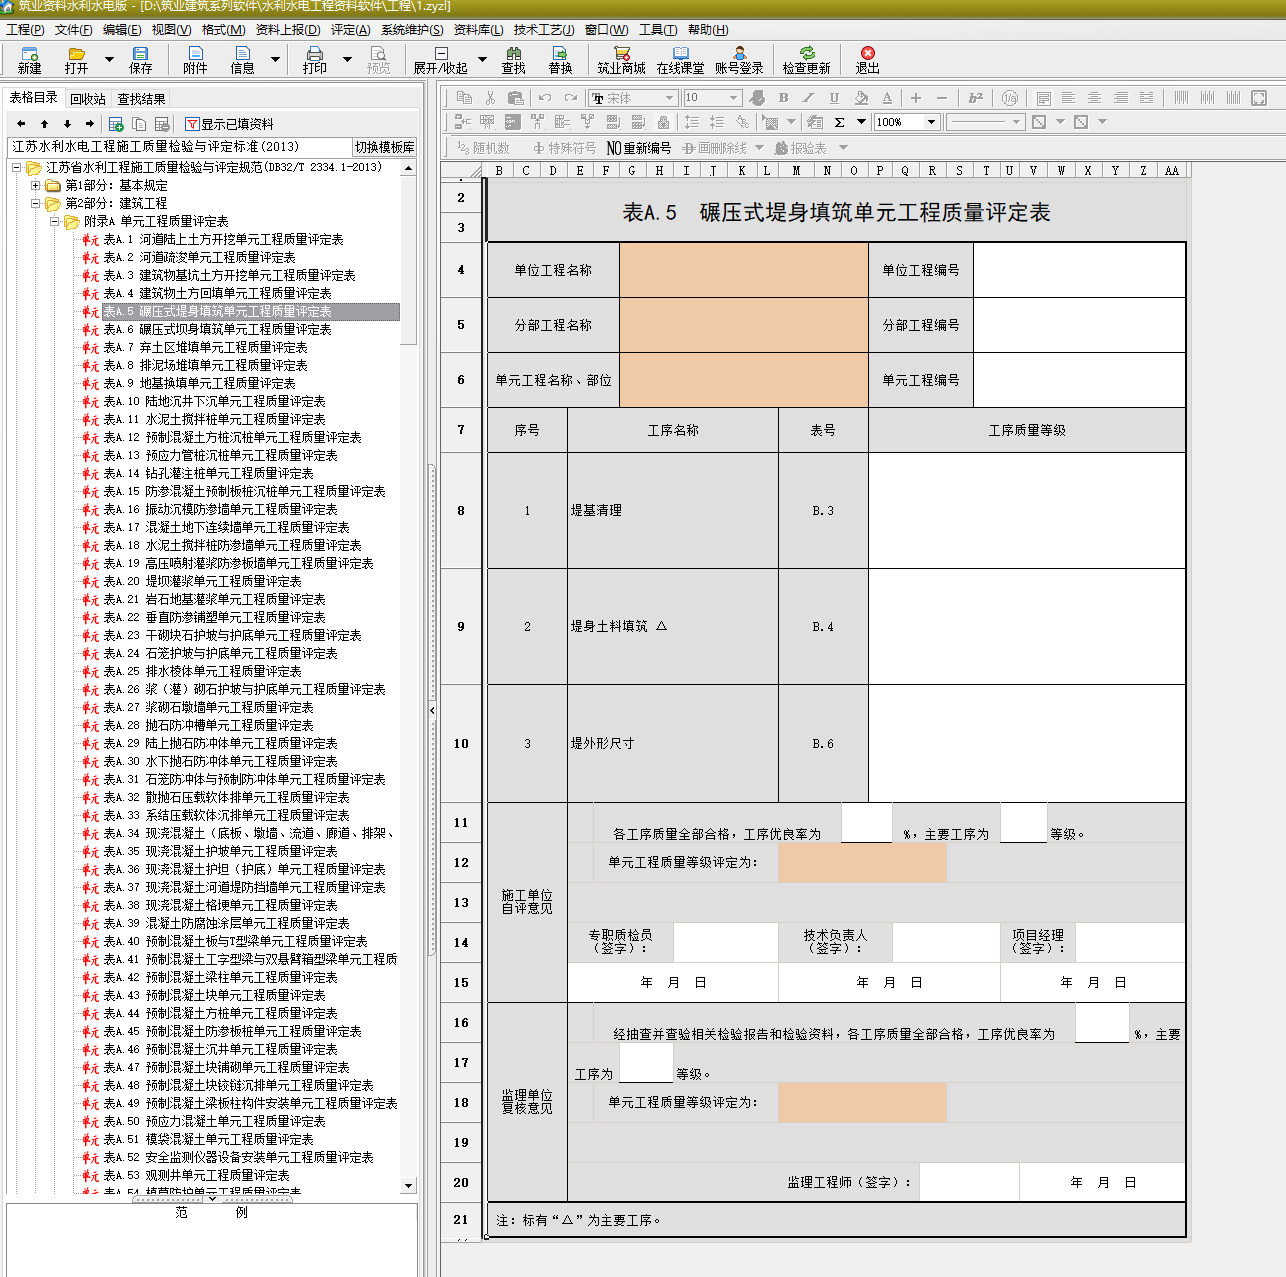1286x1277 pixels.
Task: Click the 展开/收起 expand-collapse icon
Action: point(440,60)
